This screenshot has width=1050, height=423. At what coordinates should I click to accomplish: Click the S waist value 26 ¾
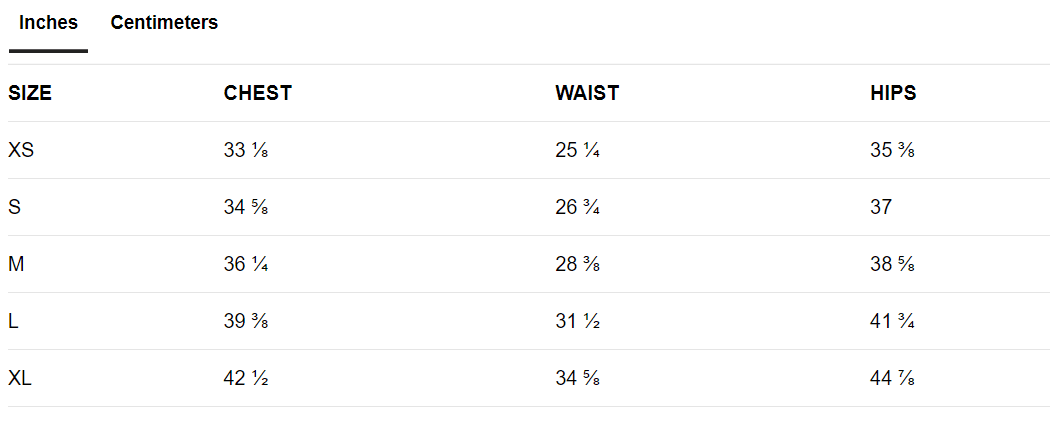(578, 208)
